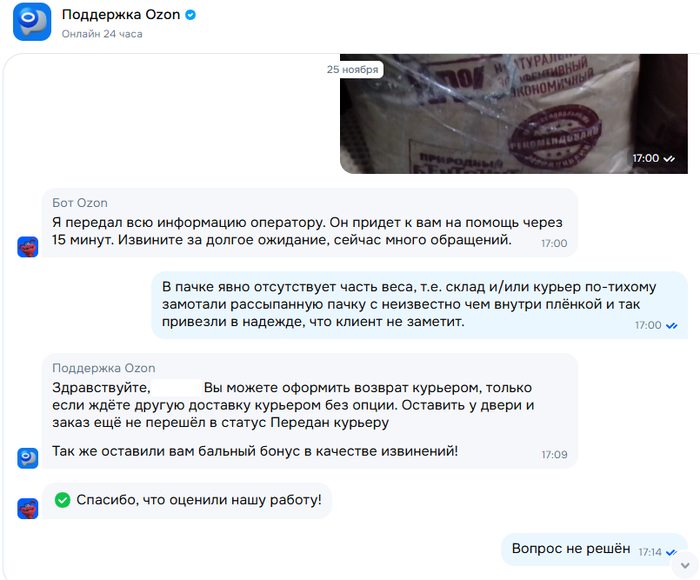Click the "Поддержка Ozon" sender name in the message
Image resolution: width=700 pixels, height=580 pixels.
pos(104,368)
